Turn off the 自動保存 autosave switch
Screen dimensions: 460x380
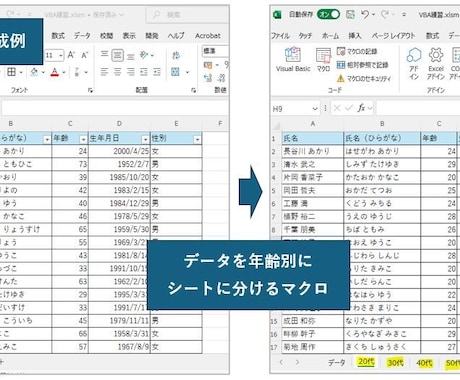pyautogui.click(x=328, y=14)
